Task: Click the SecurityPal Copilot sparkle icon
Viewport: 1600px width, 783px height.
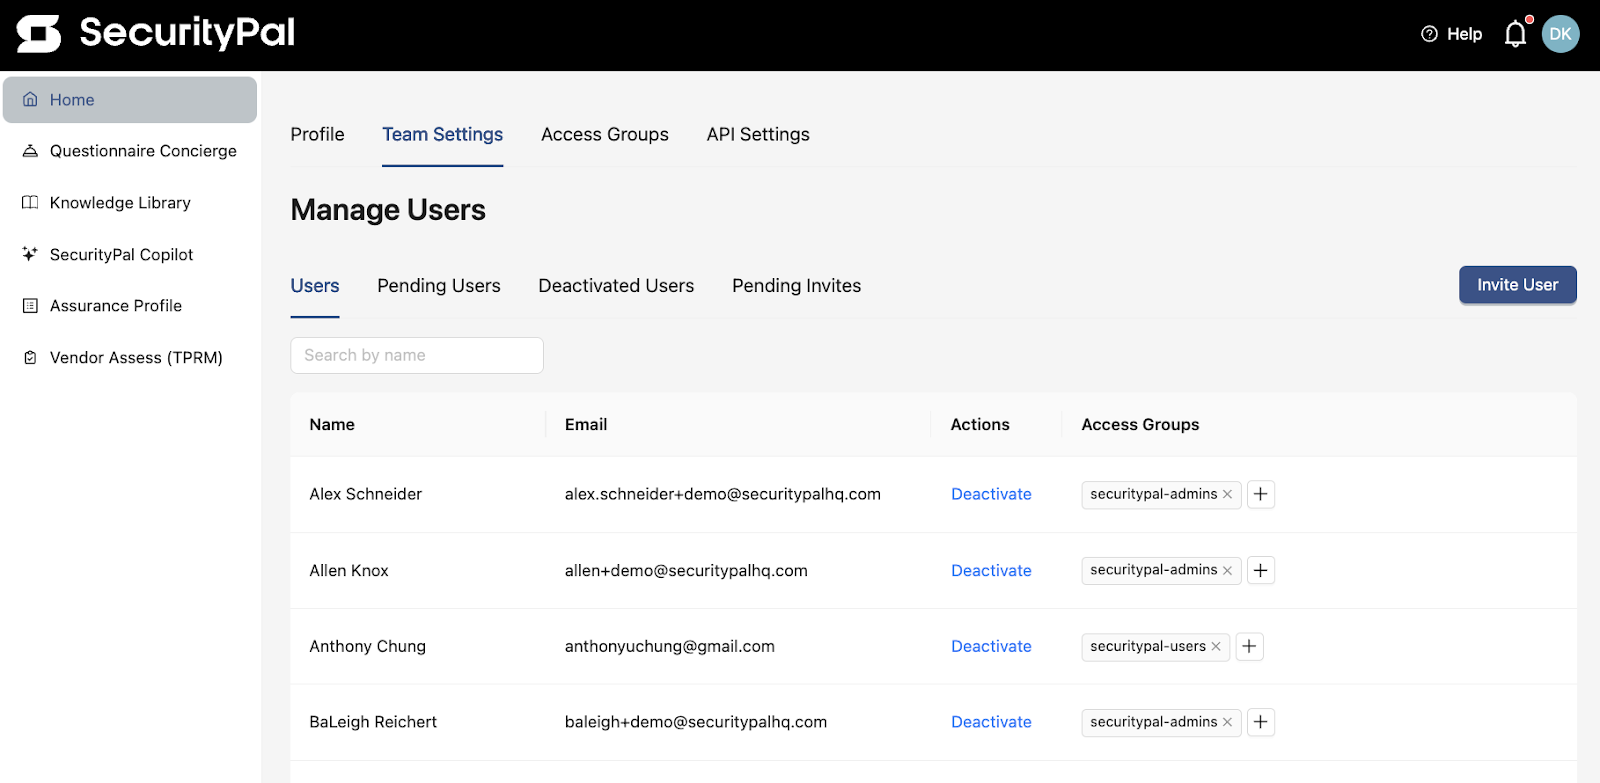Action: pyautogui.click(x=30, y=254)
